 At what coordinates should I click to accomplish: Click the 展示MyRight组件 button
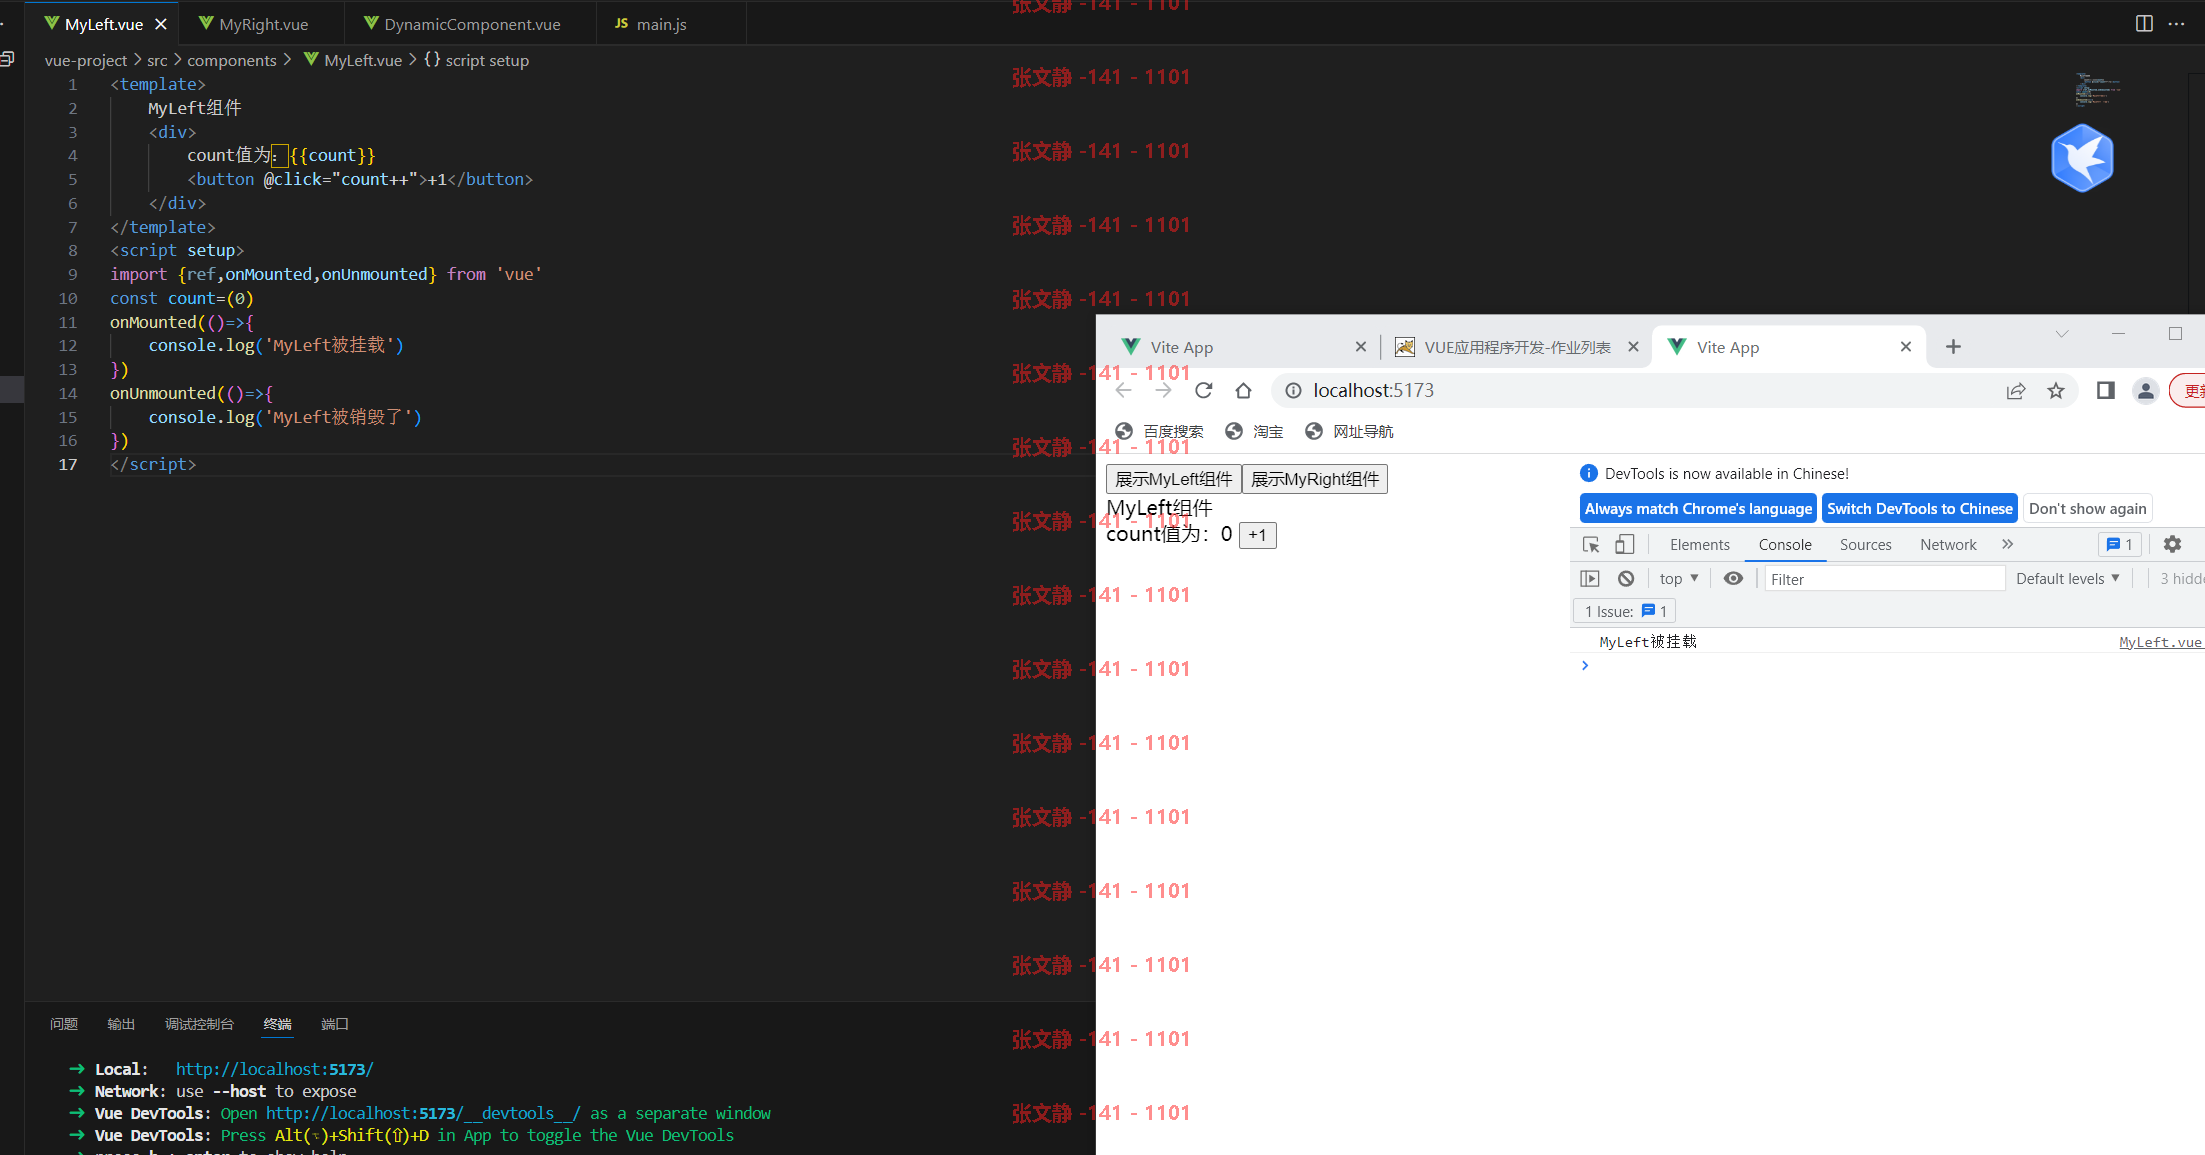coord(1315,479)
